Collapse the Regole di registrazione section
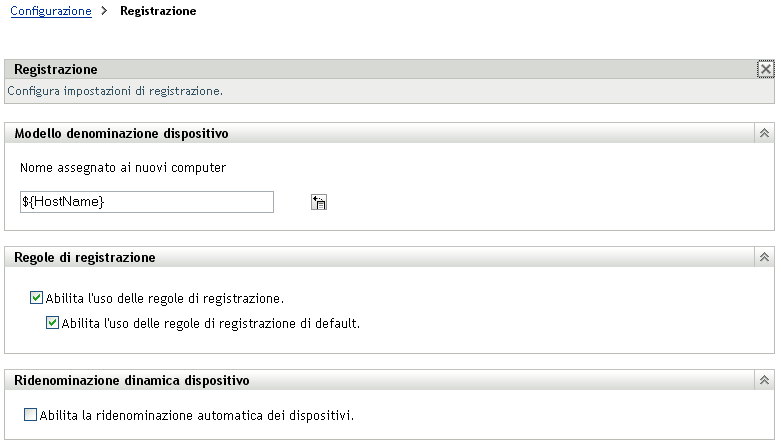The width and height of the screenshot is (781, 447). click(764, 258)
